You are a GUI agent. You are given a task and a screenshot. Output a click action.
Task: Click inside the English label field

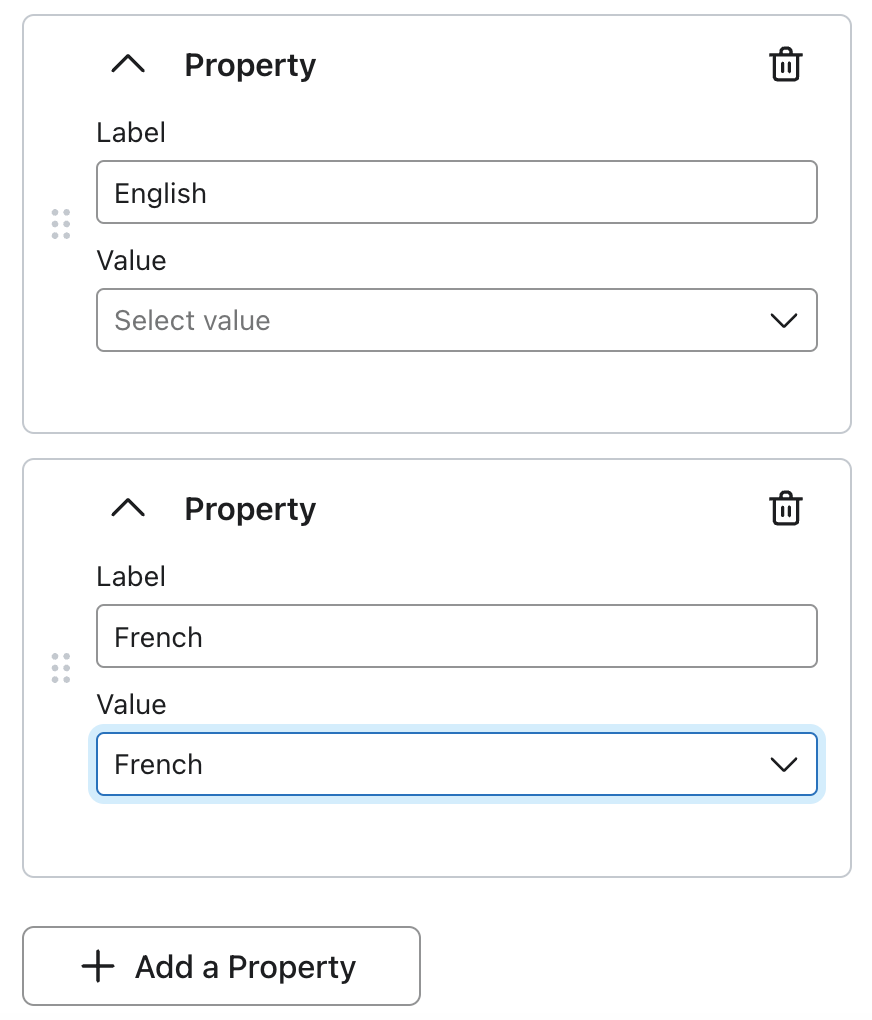pos(457,192)
